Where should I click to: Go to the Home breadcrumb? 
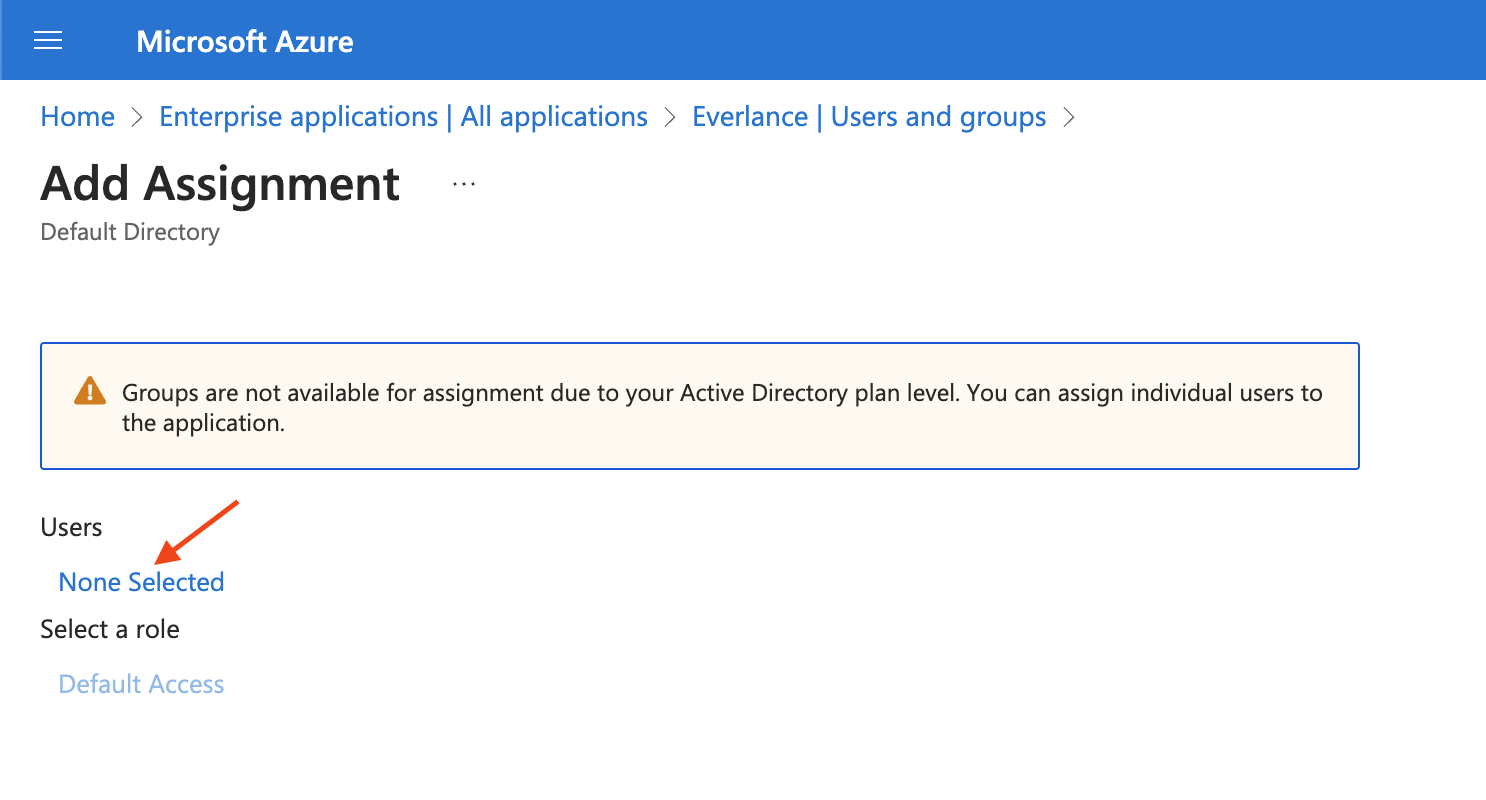pos(77,117)
